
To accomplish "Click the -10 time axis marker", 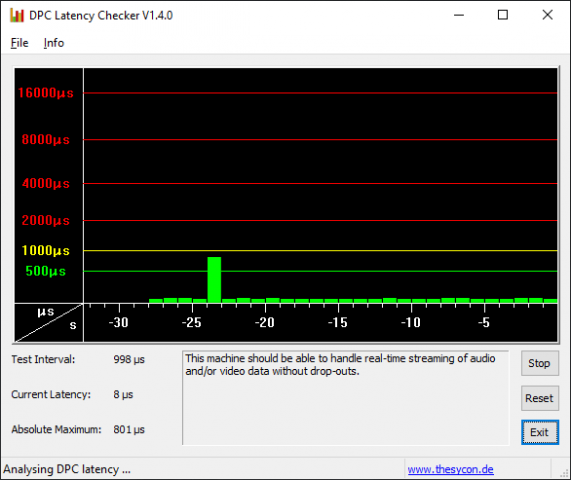I will point(411,322).
